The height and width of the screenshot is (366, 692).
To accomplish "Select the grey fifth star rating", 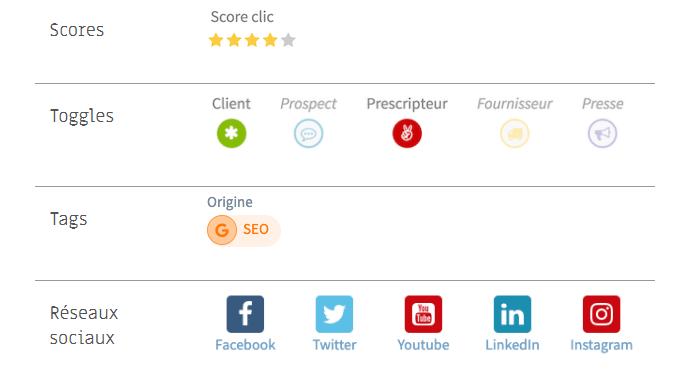I will (288, 40).
